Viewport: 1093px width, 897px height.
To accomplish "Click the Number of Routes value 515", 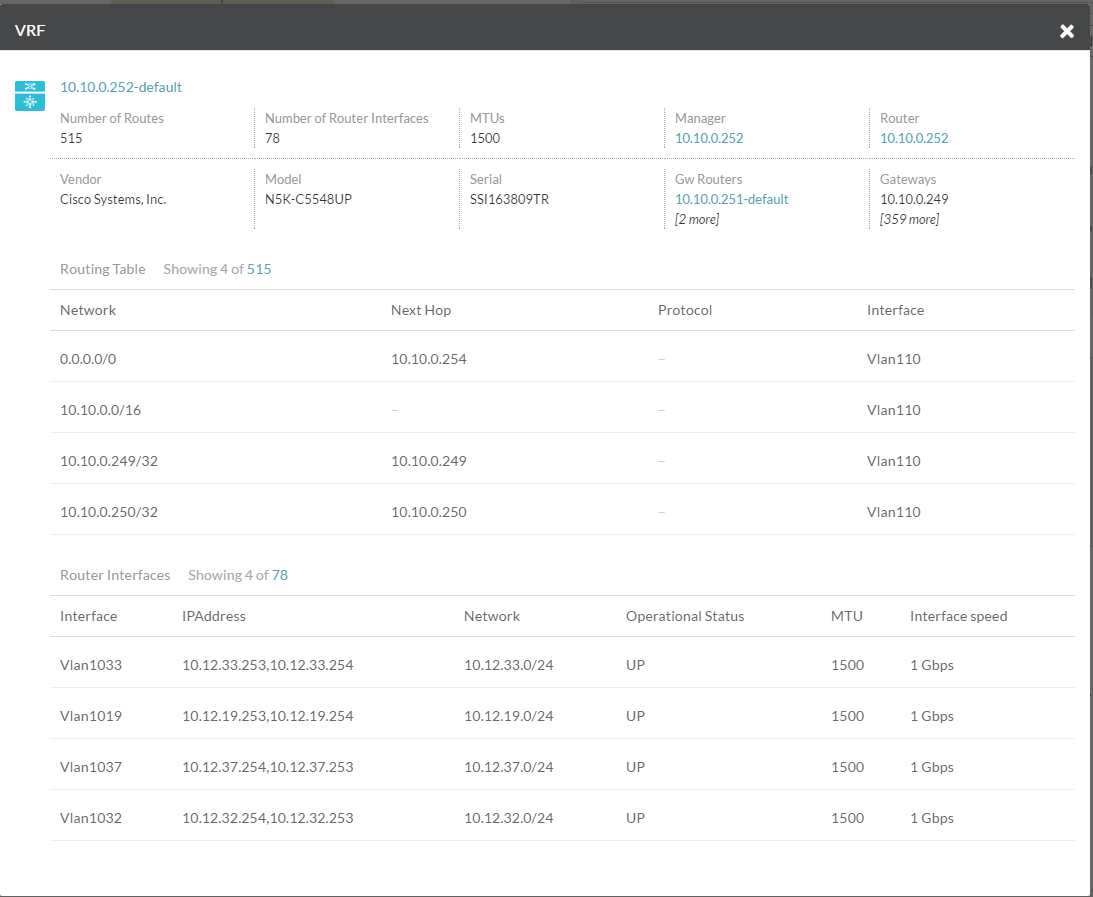I will pos(71,138).
